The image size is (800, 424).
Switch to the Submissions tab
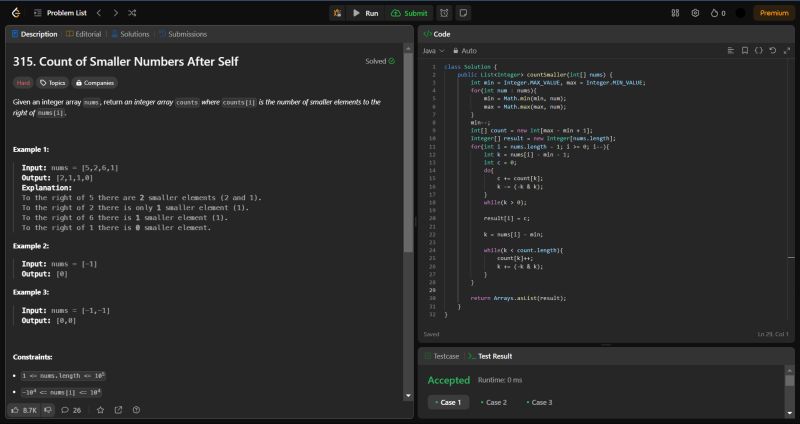[x=183, y=34]
